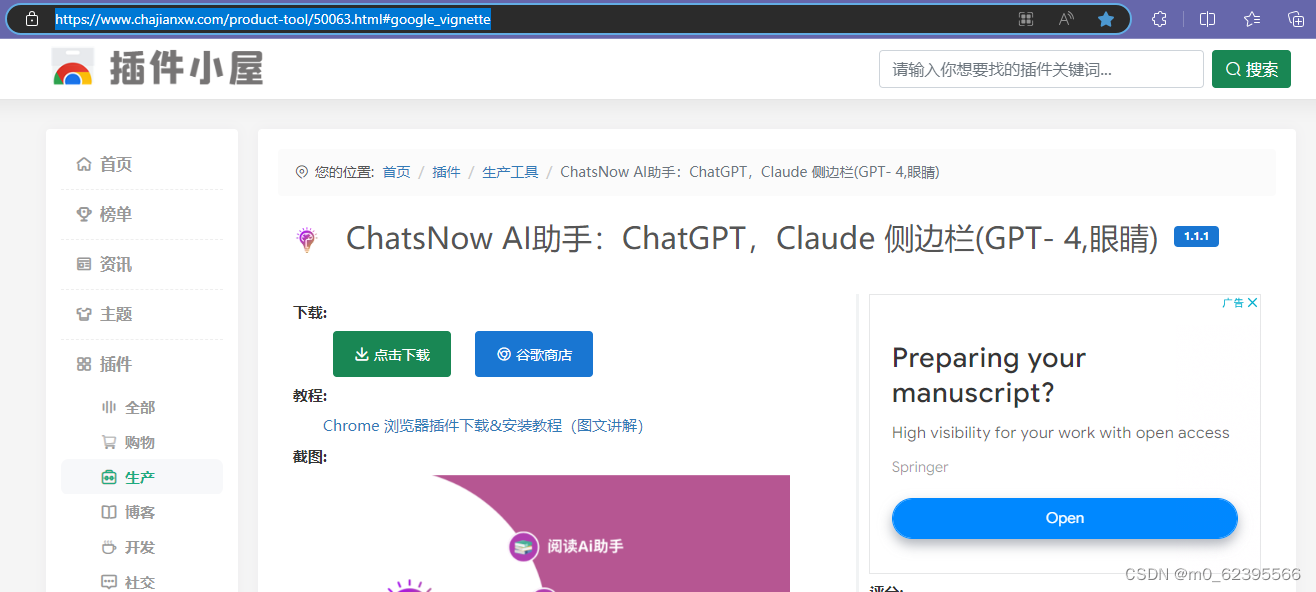1316x592 pixels.
Task: Click the lock icon in address bar
Action: (32, 19)
